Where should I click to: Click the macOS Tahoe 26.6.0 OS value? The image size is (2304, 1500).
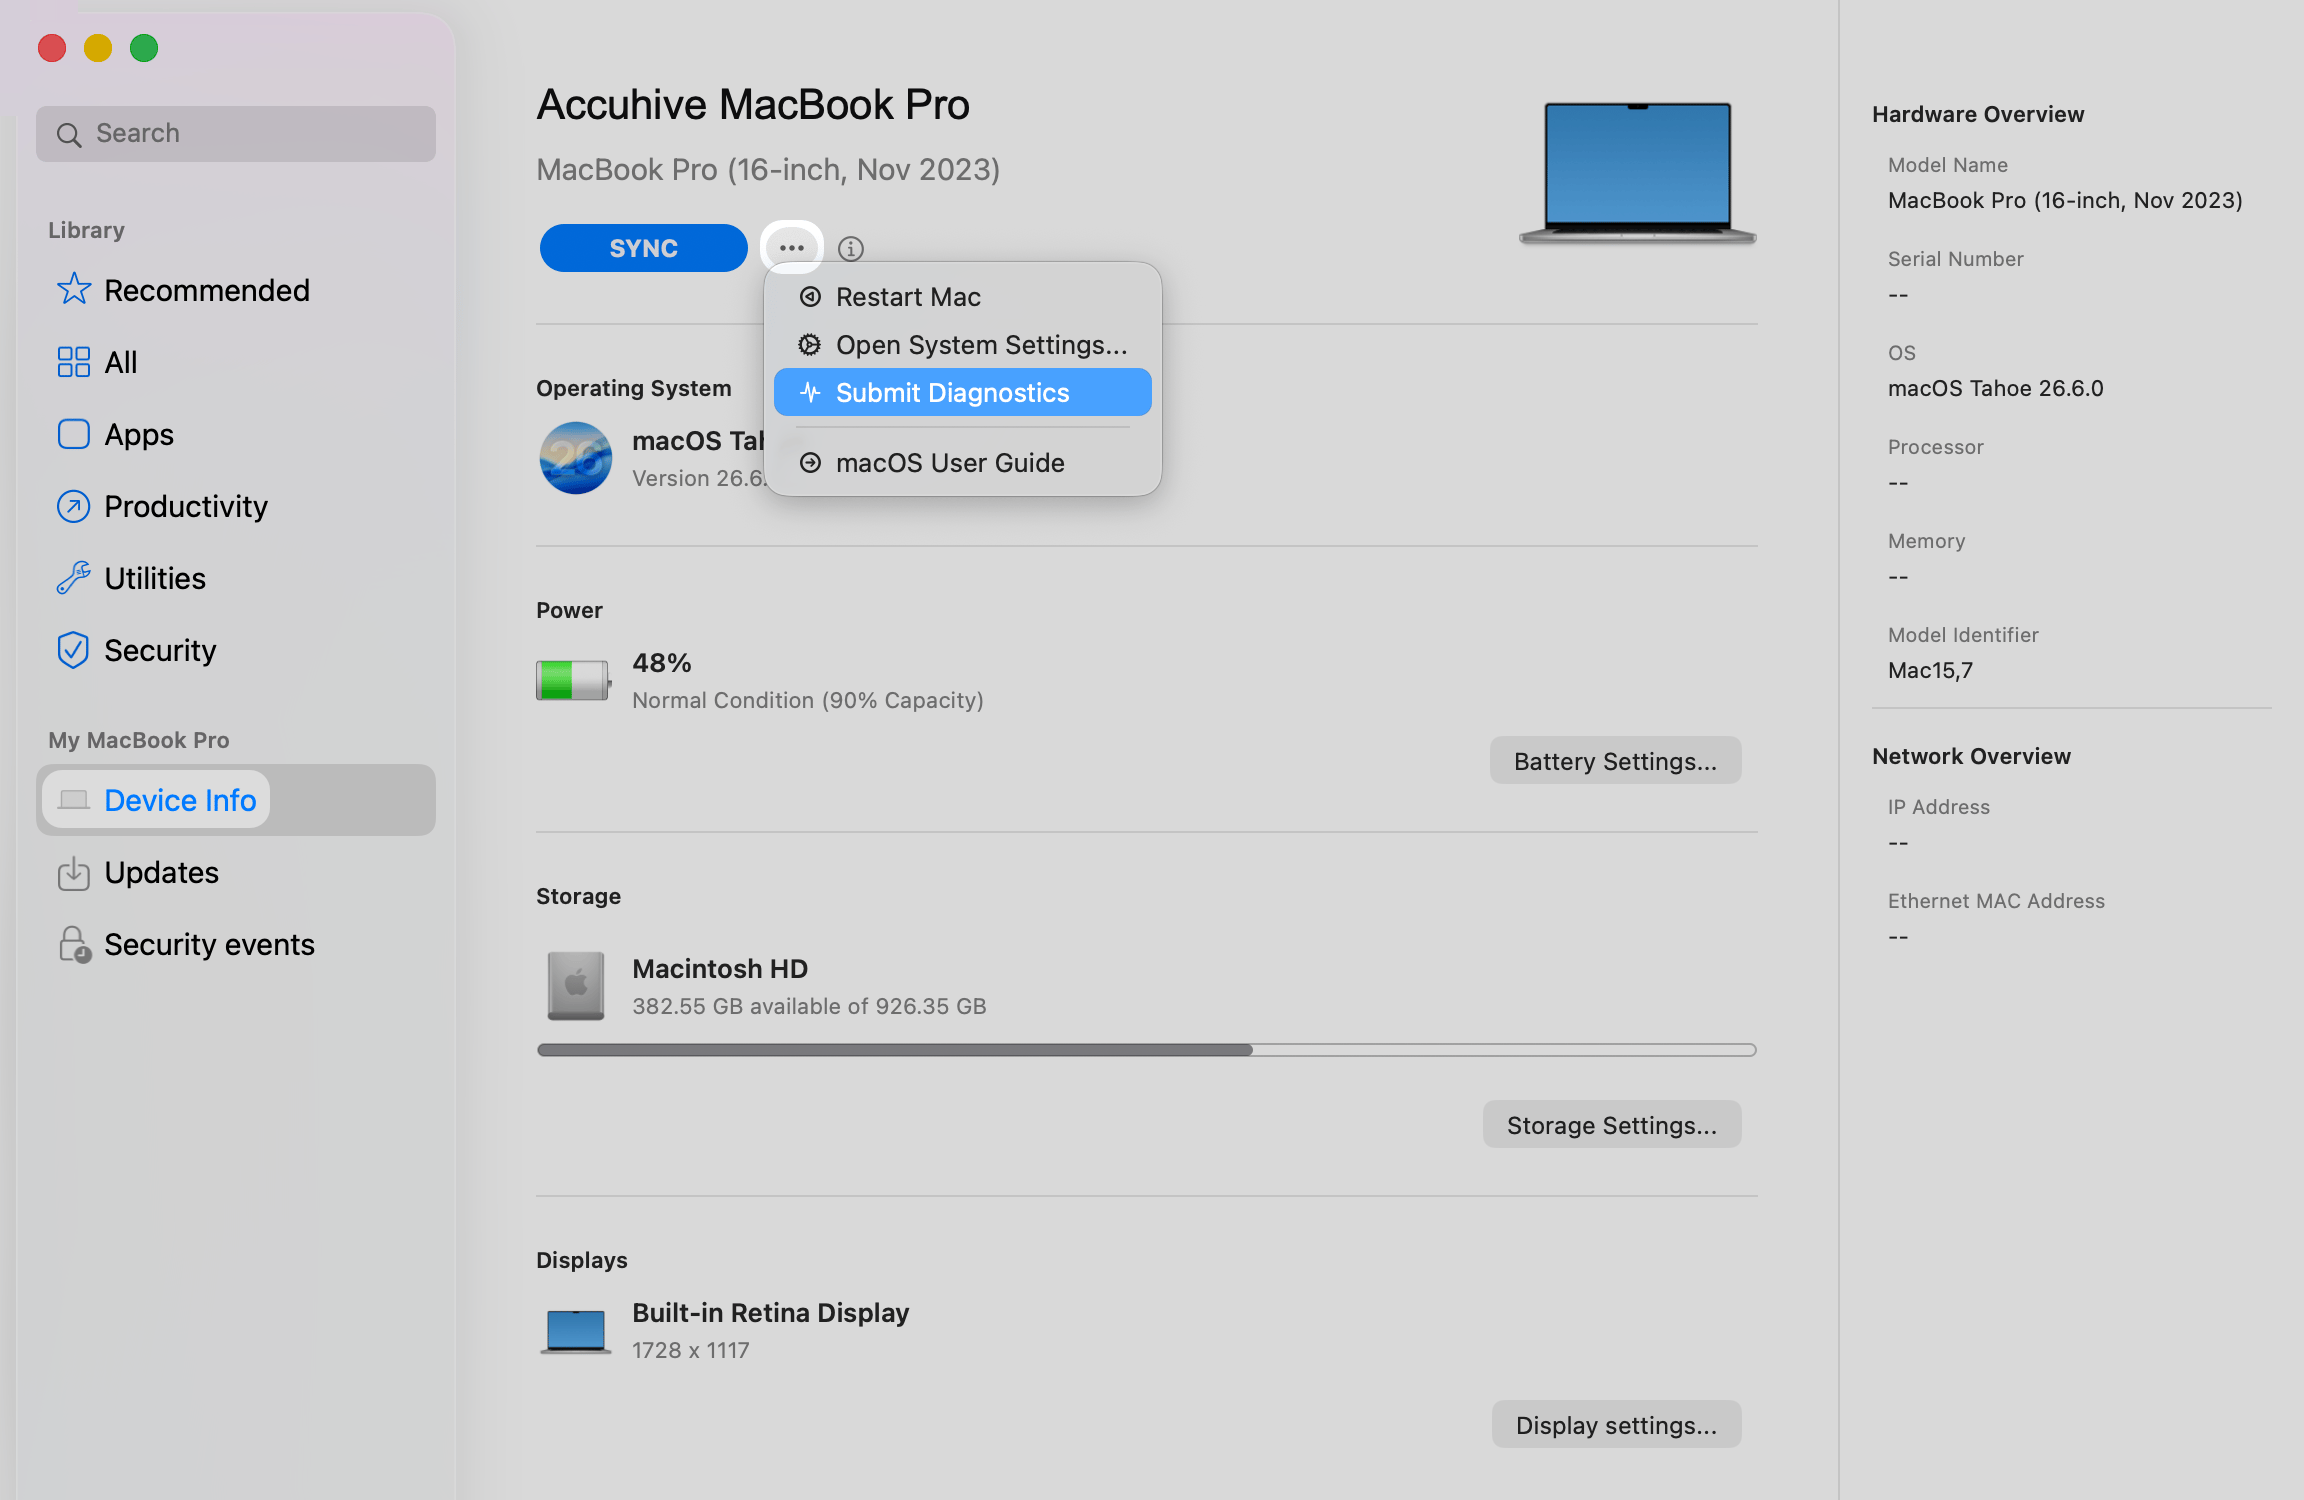click(1996, 388)
